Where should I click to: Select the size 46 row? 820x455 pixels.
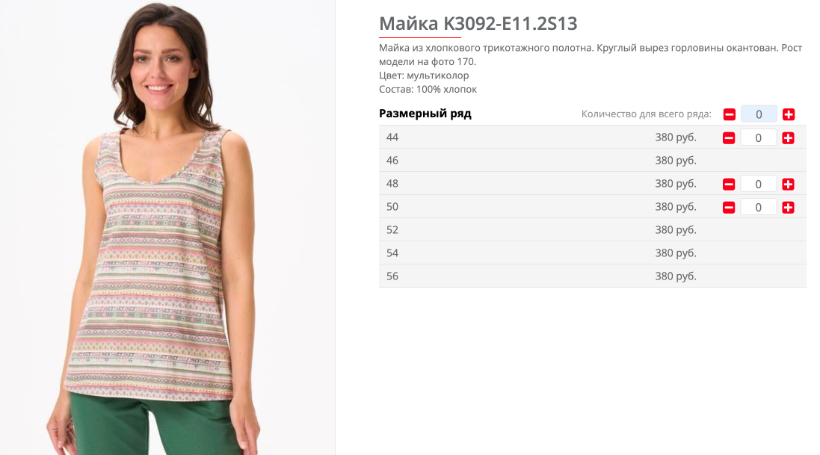(x=593, y=161)
